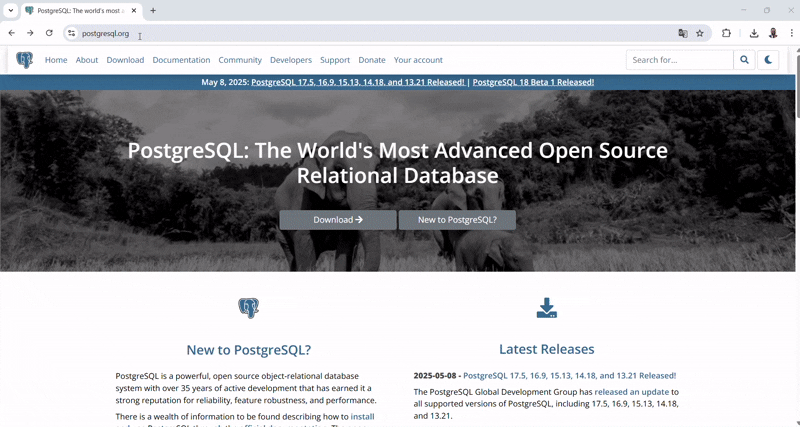800x427 pixels.
Task: Click the Latest Releases heading
Action: pos(546,349)
